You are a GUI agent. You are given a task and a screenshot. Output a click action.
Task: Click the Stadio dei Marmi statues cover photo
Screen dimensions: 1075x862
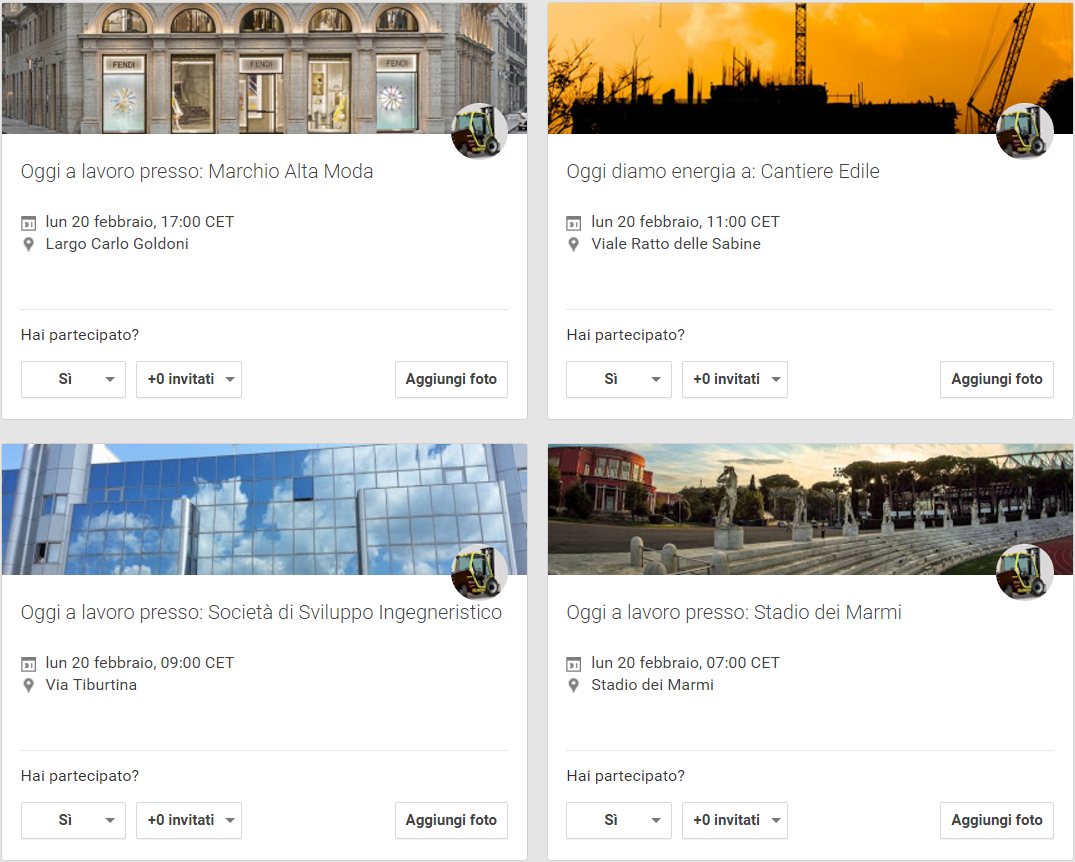pos(810,509)
